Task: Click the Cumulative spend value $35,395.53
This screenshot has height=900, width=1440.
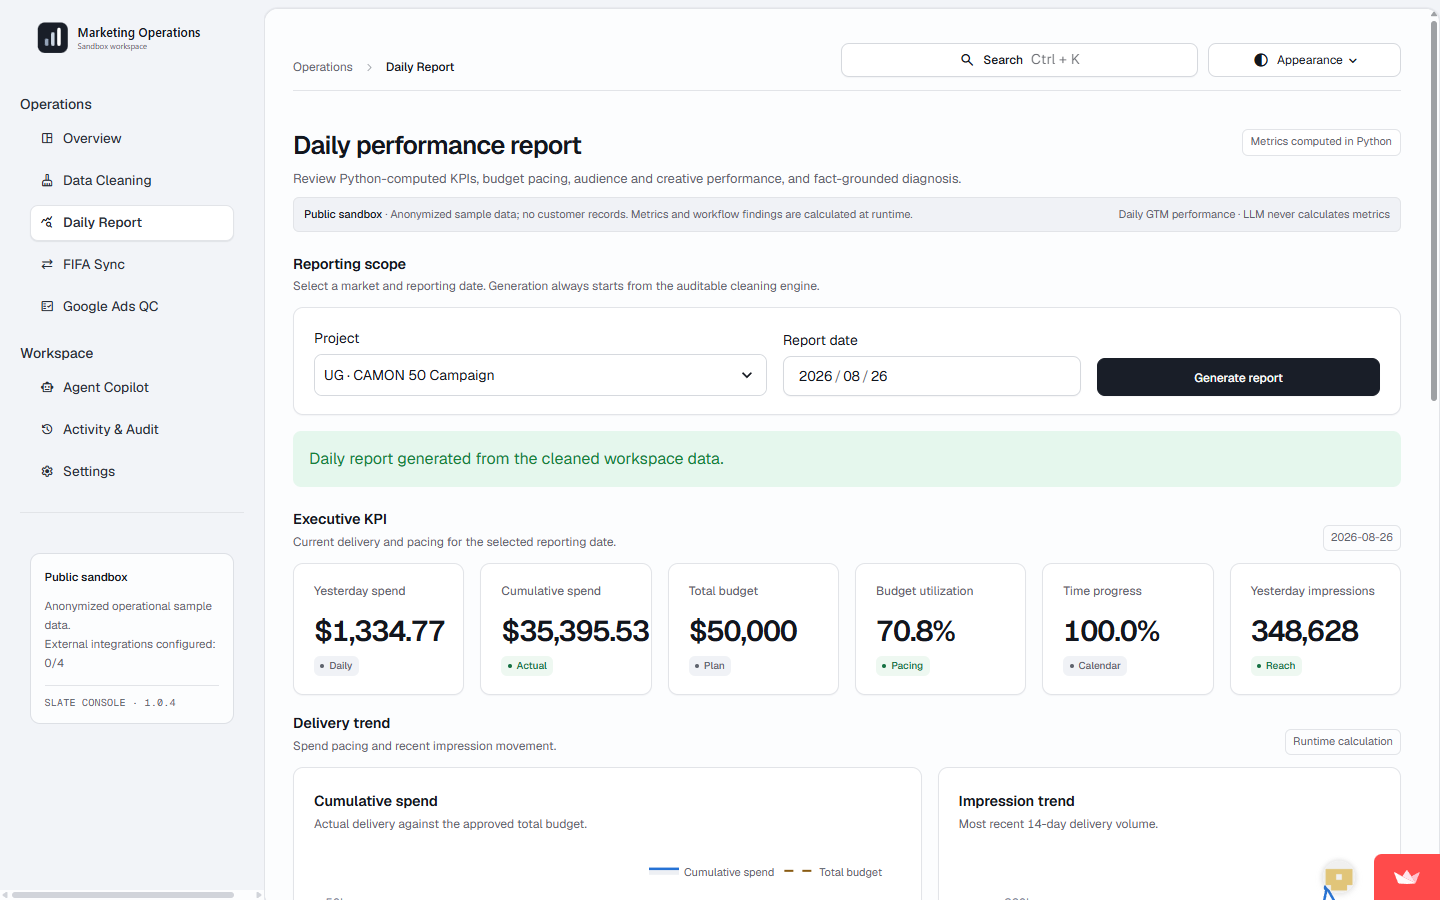Action: pyautogui.click(x=575, y=631)
